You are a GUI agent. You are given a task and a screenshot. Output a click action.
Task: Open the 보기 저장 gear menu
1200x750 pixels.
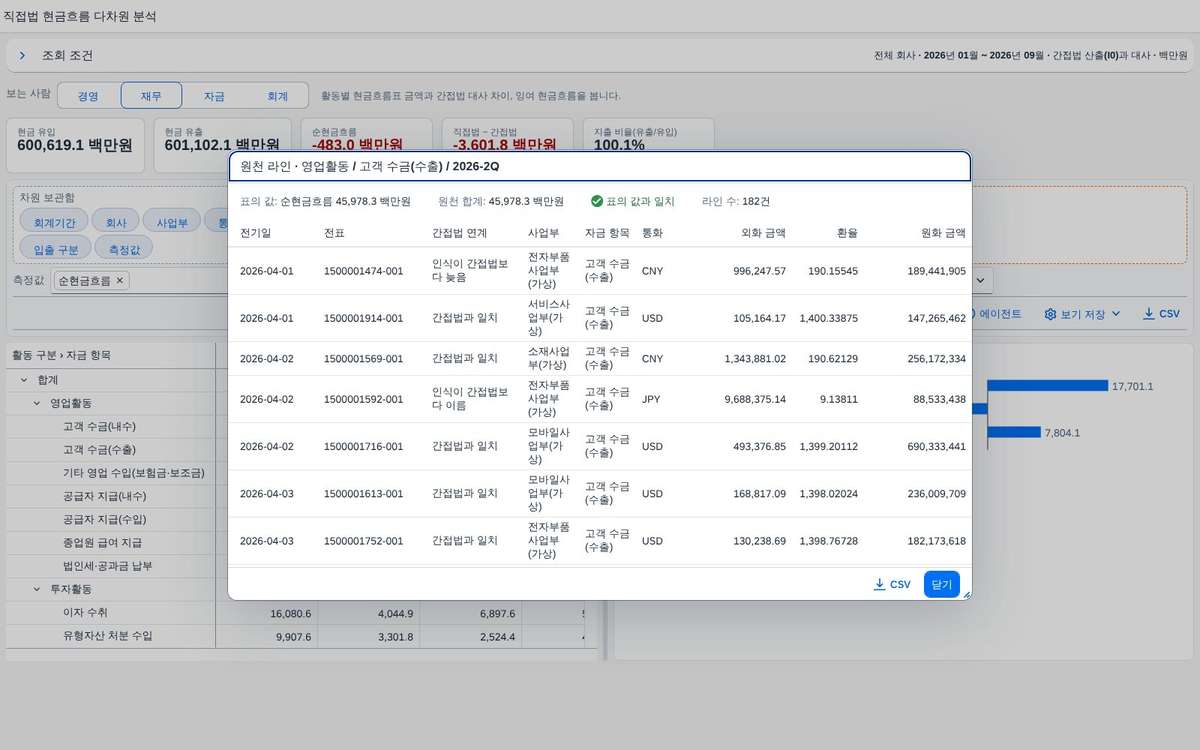(x=1050, y=314)
